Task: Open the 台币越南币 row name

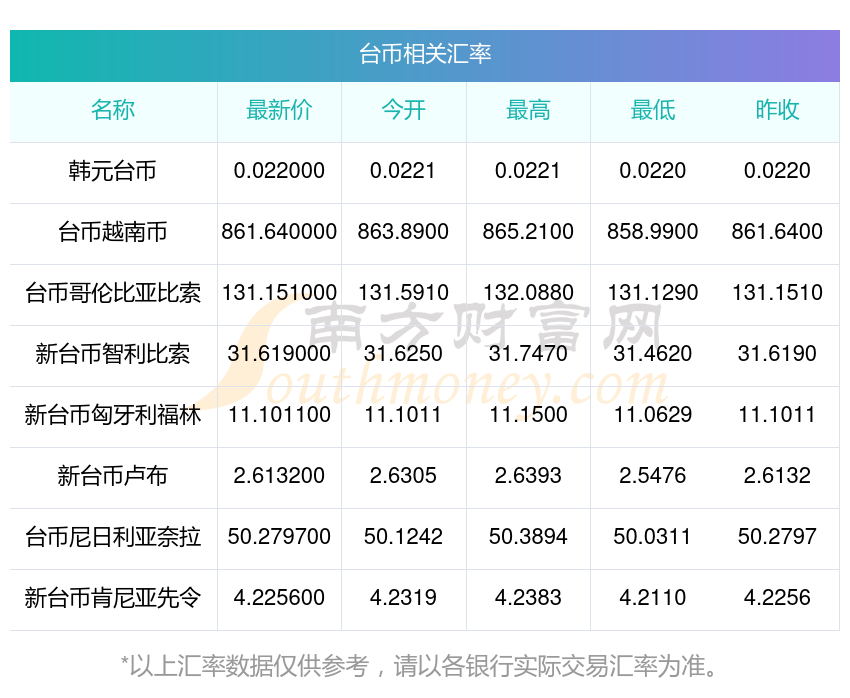Action: point(113,232)
